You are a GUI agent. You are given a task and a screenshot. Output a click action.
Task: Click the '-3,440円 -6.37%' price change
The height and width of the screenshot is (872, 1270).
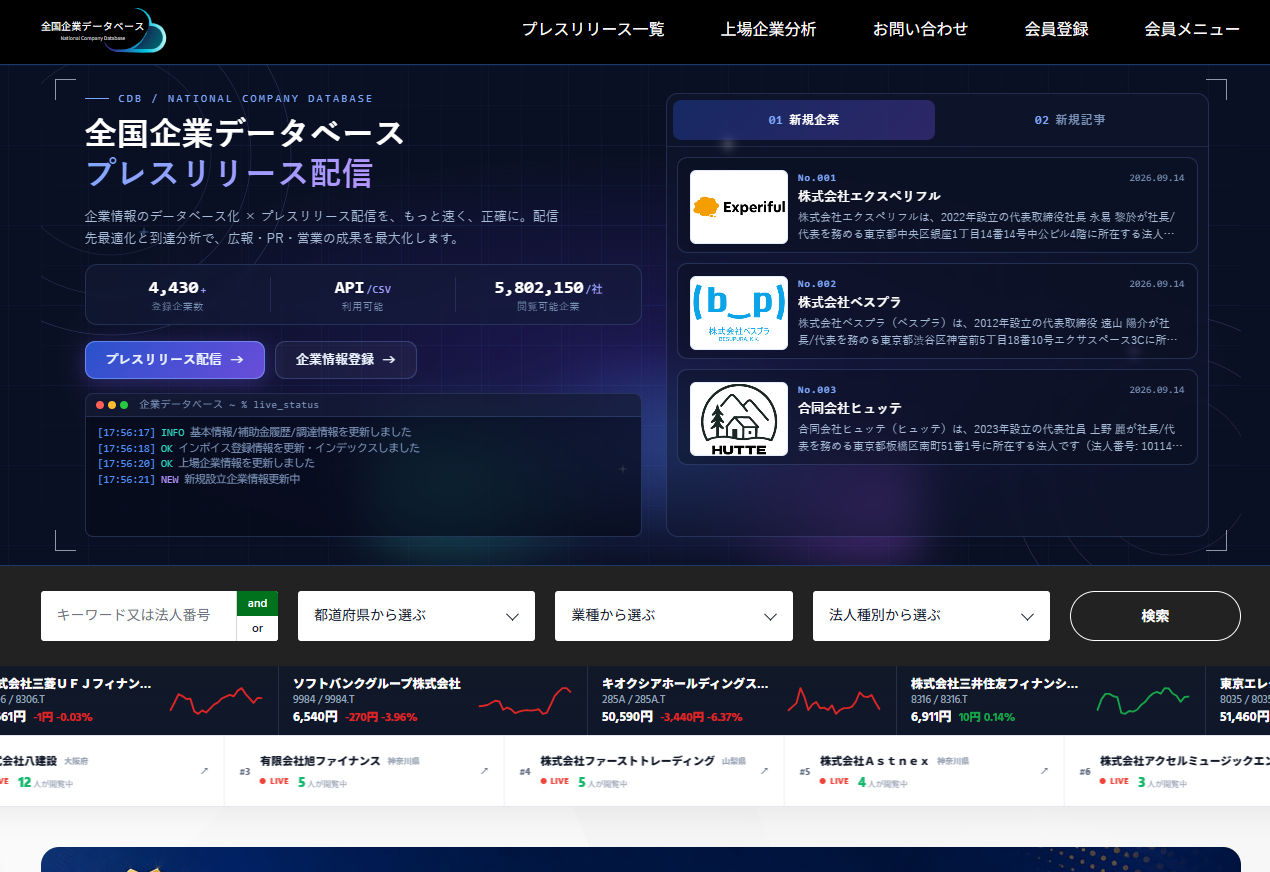[x=700, y=717]
